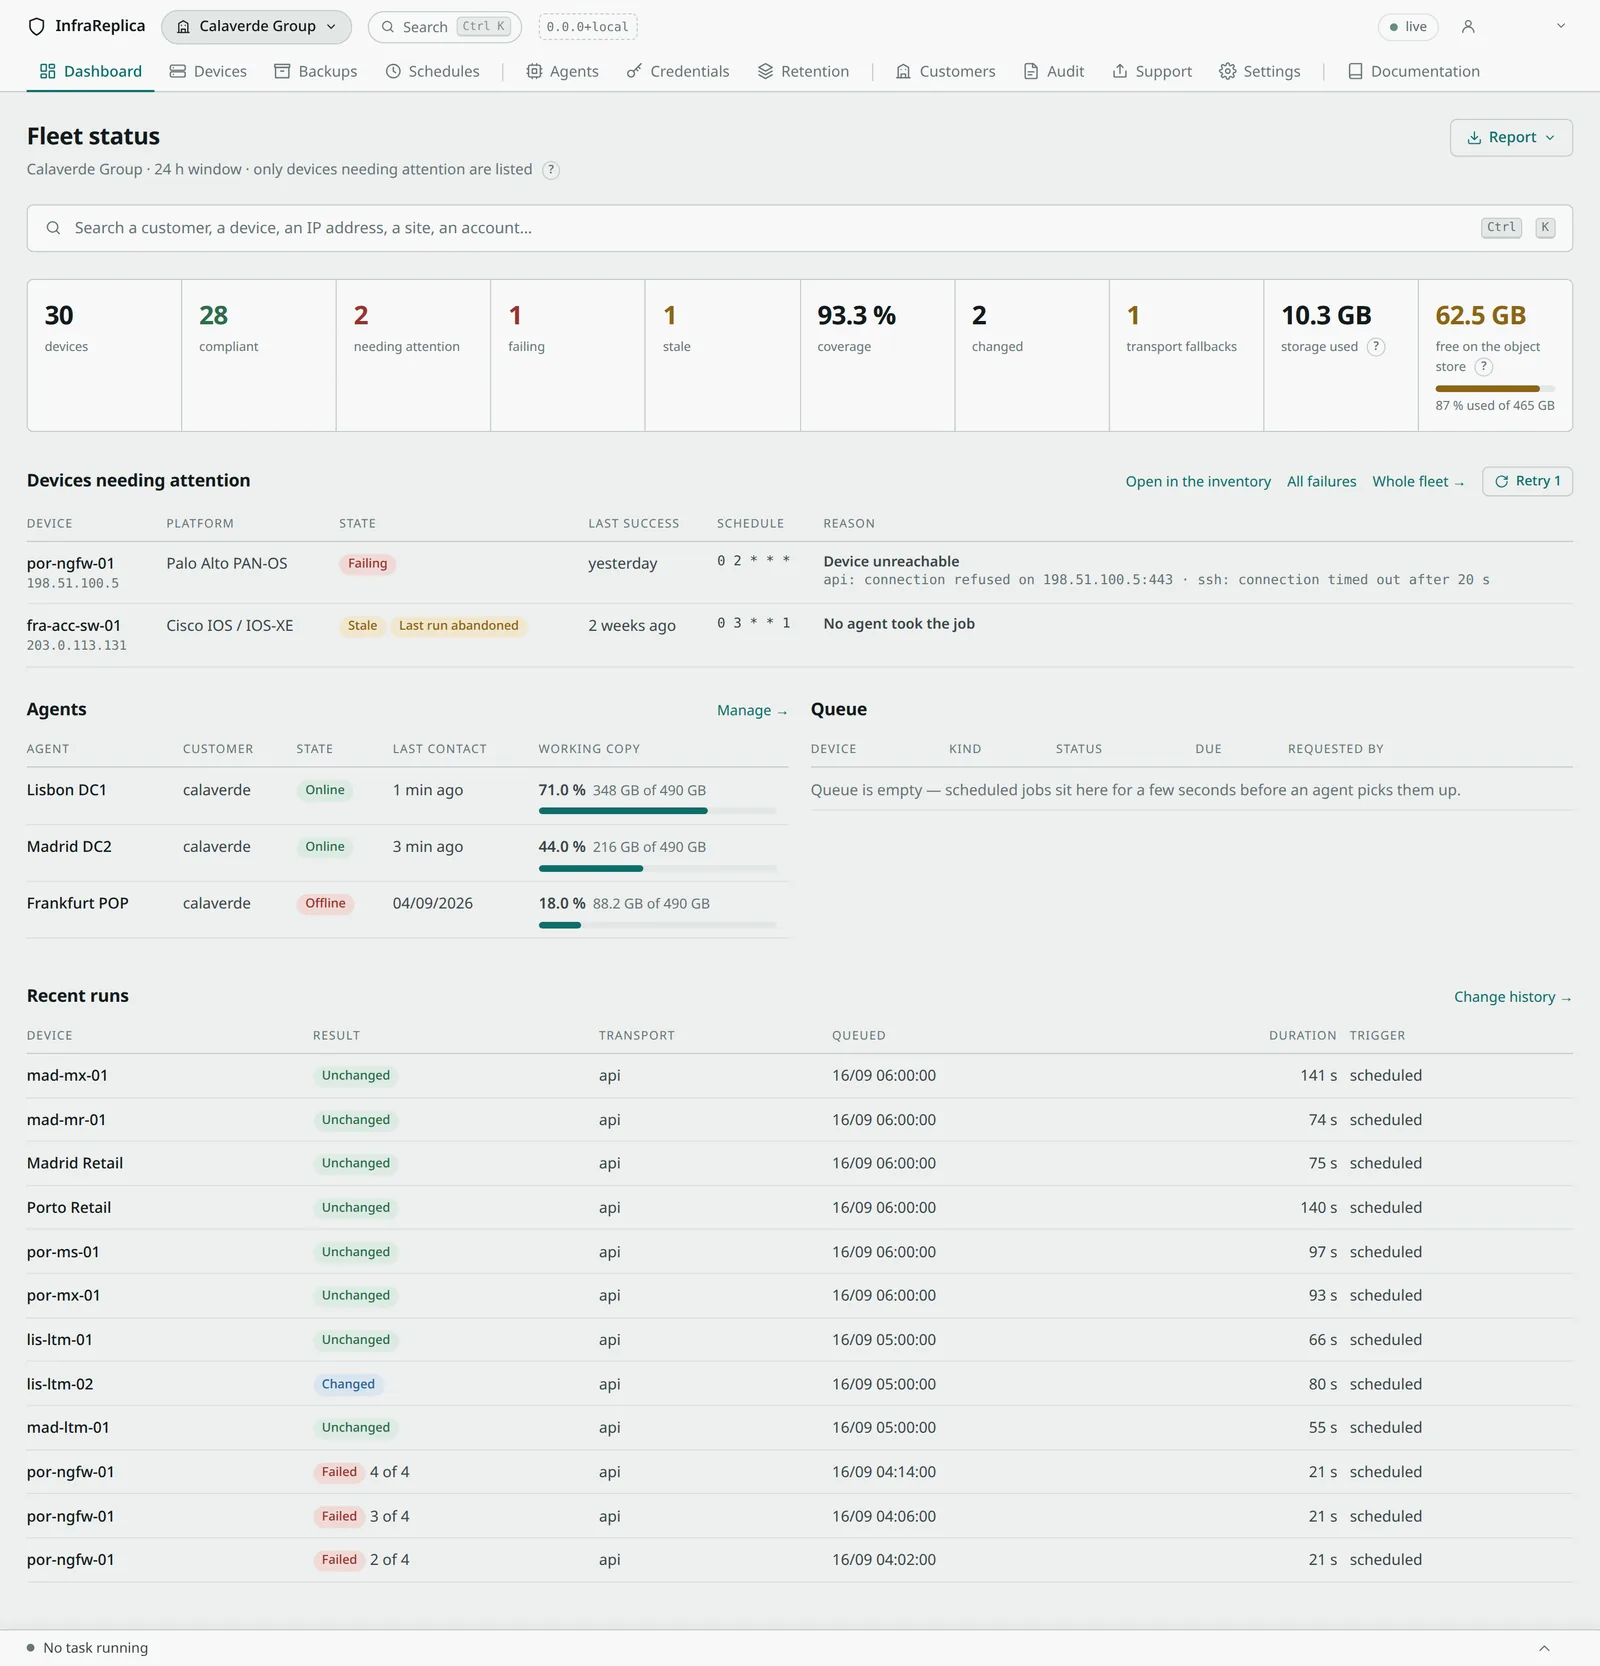Open the por-ngfw-01 attention row
Screen dimensions: 1600x1666
(799, 573)
